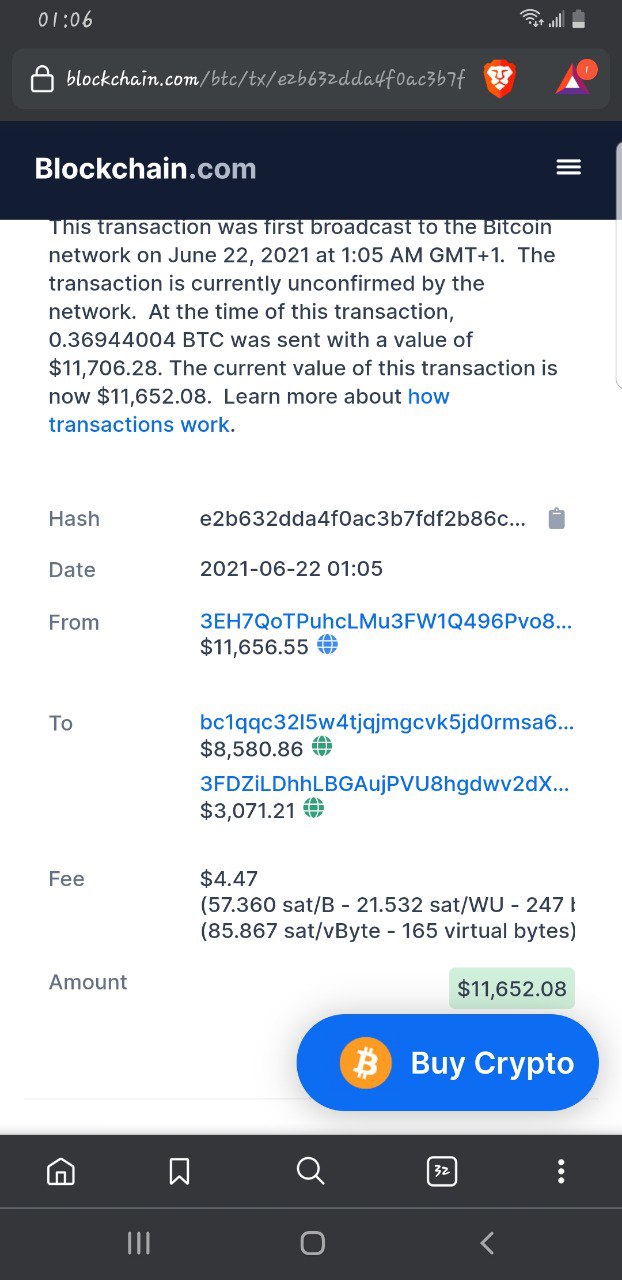Open the hamburger menu in Blockchain.com header
The image size is (622, 1280).
pyautogui.click(x=568, y=167)
